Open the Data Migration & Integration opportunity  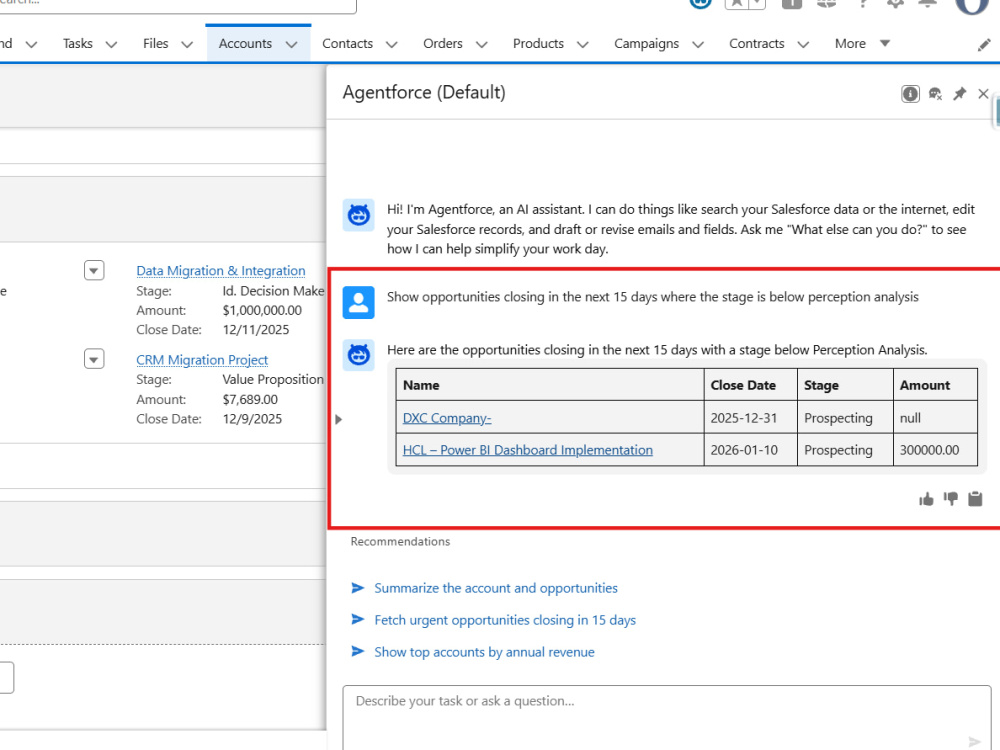coord(221,270)
